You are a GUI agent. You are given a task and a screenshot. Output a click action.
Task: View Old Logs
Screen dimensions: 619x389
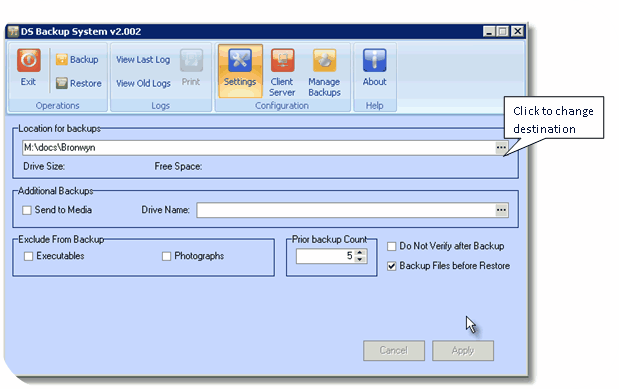coord(143,83)
